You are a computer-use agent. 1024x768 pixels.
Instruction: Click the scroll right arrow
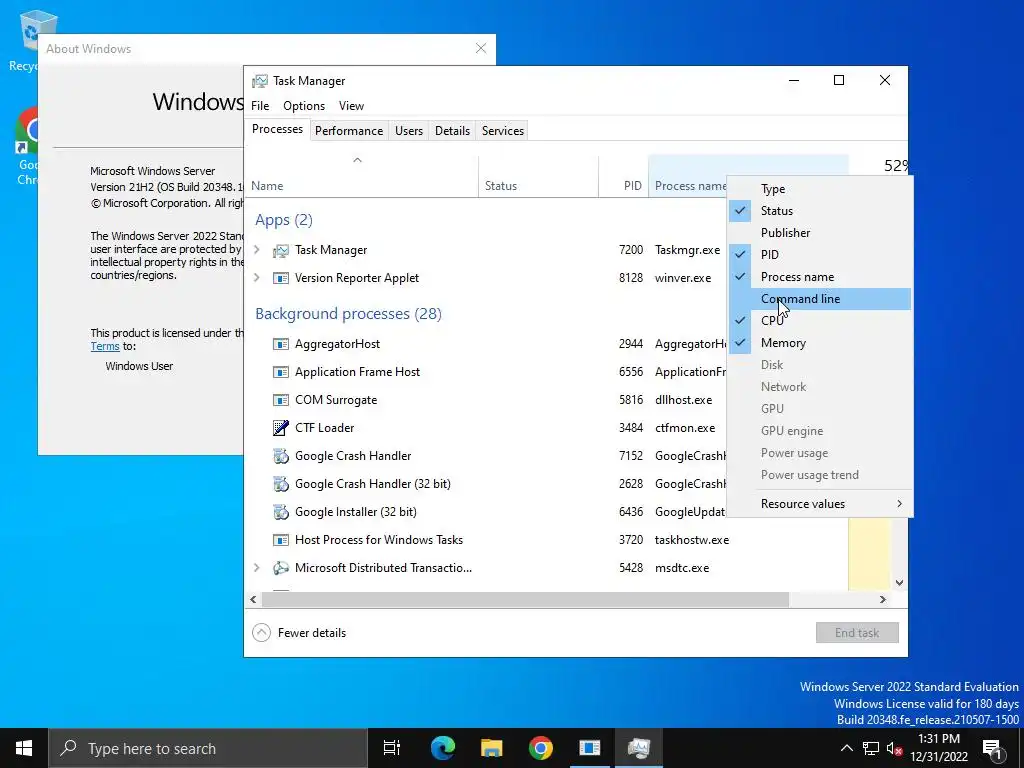click(883, 600)
